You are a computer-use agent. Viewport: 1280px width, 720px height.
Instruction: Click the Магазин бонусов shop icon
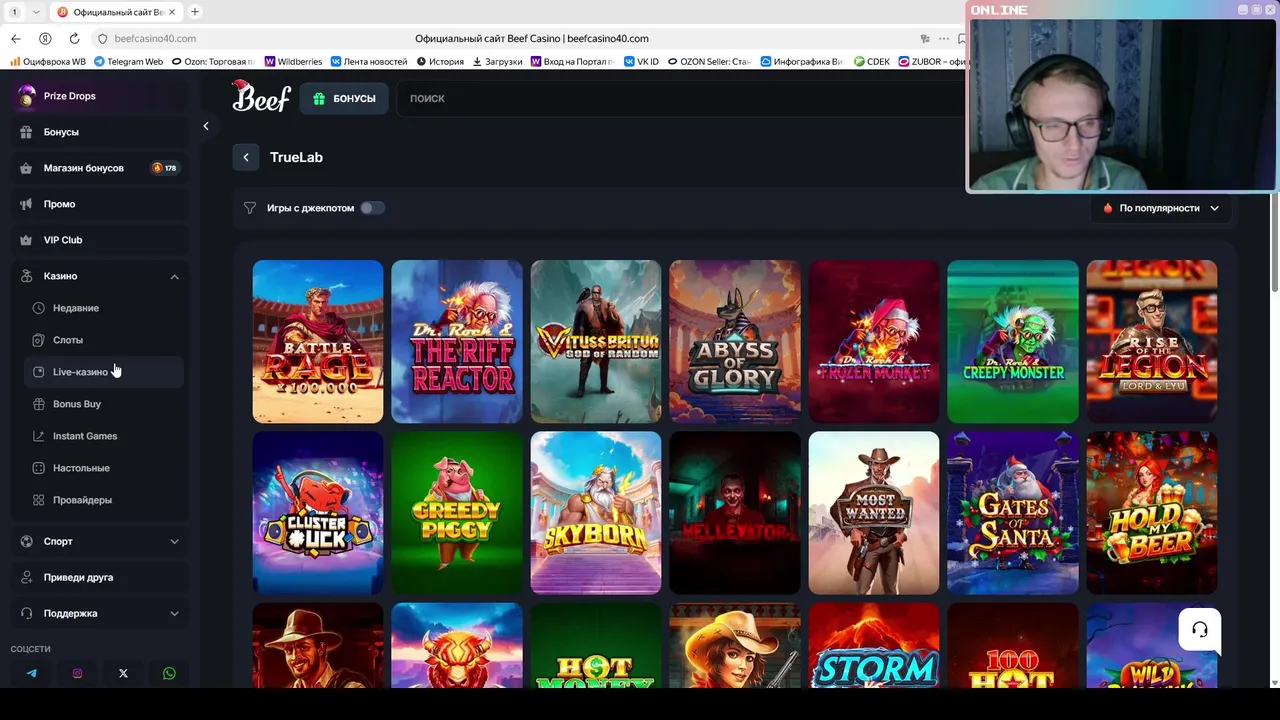coord(26,168)
